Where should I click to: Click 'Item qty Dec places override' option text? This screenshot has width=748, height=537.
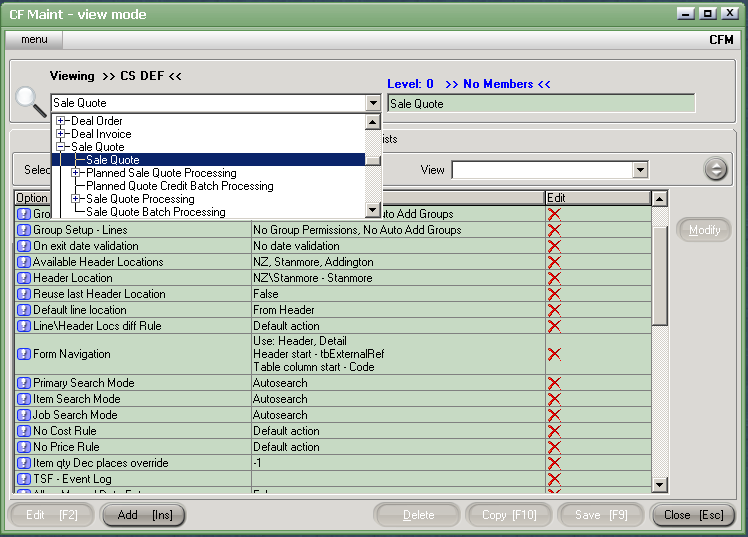click(101, 463)
